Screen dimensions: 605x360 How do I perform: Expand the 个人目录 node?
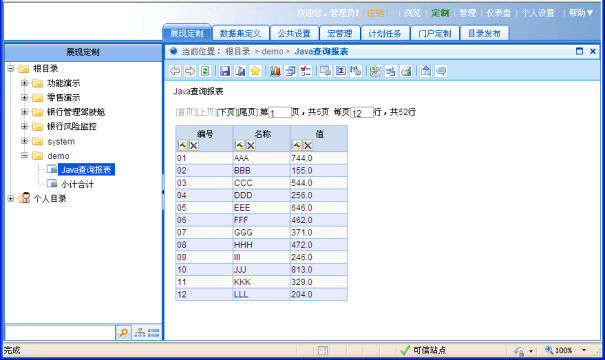pos(10,198)
